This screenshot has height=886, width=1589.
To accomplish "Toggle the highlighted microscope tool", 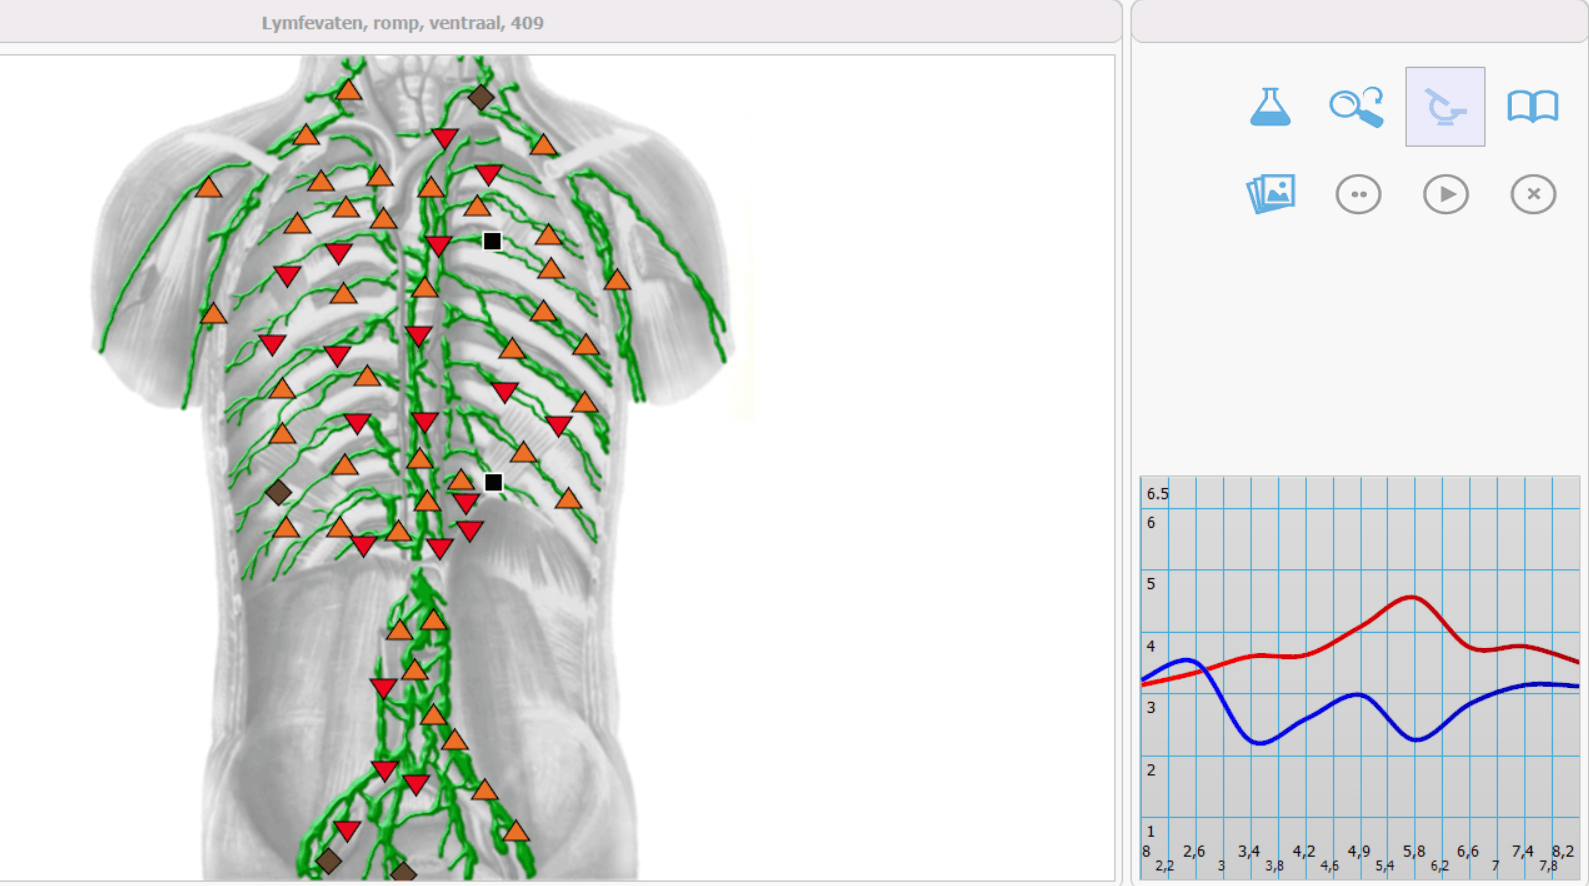I will point(1445,107).
